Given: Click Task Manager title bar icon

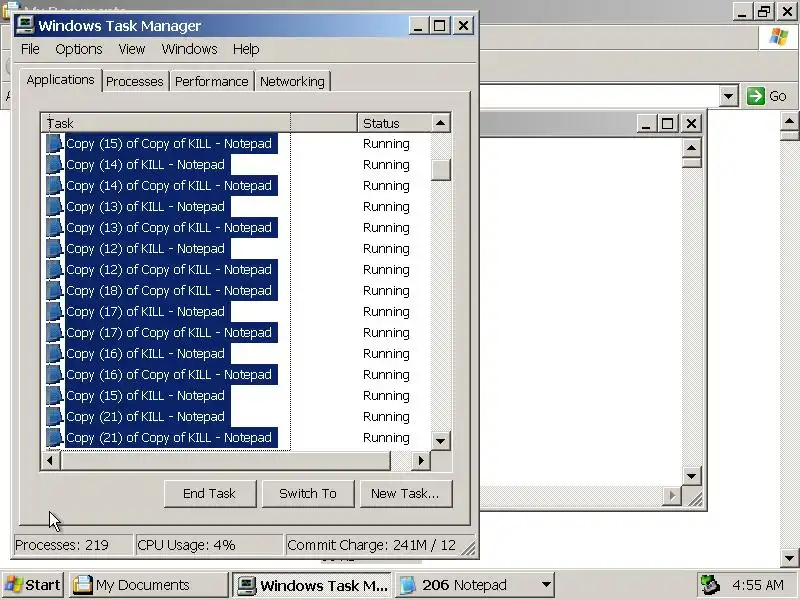Looking at the screenshot, I should (x=24, y=25).
